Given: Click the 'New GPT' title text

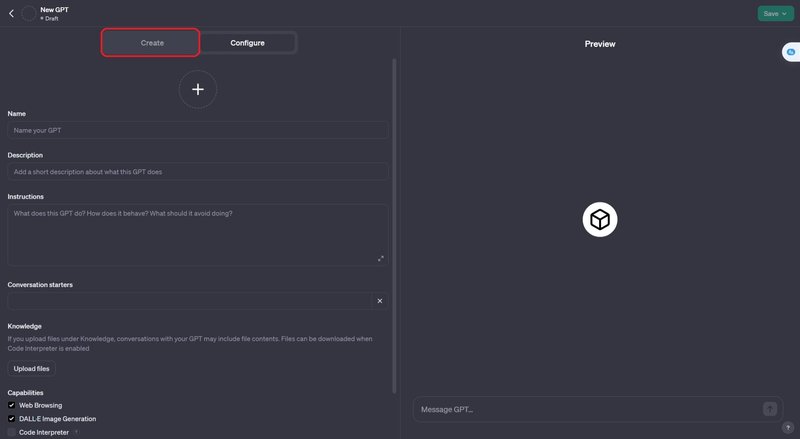Looking at the screenshot, I should [55, 10].
